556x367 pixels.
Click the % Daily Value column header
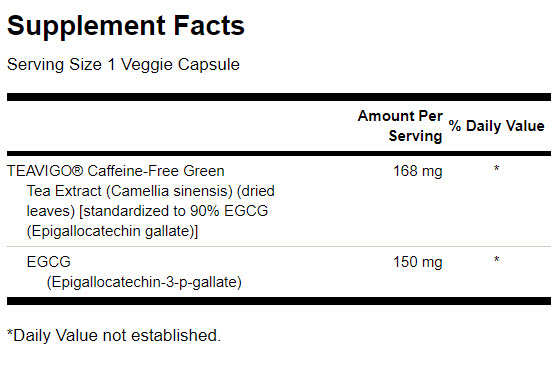pyautogui.click(x=496, y=126)
